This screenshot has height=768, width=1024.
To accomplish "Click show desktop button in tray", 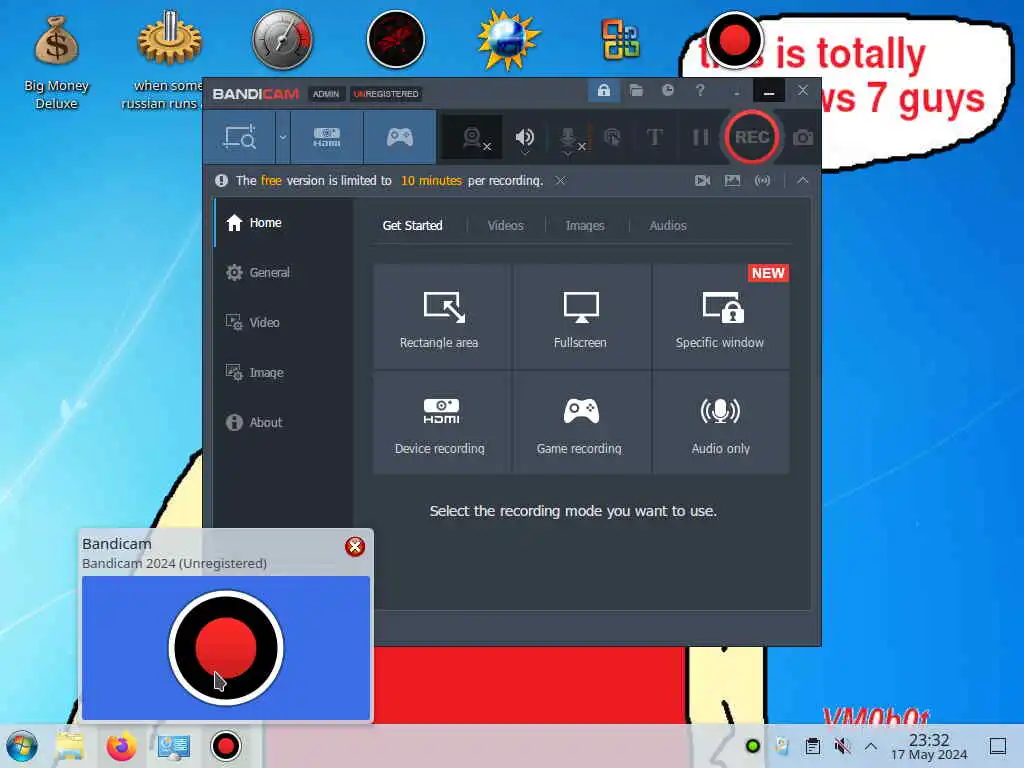I will coord(997,746).
